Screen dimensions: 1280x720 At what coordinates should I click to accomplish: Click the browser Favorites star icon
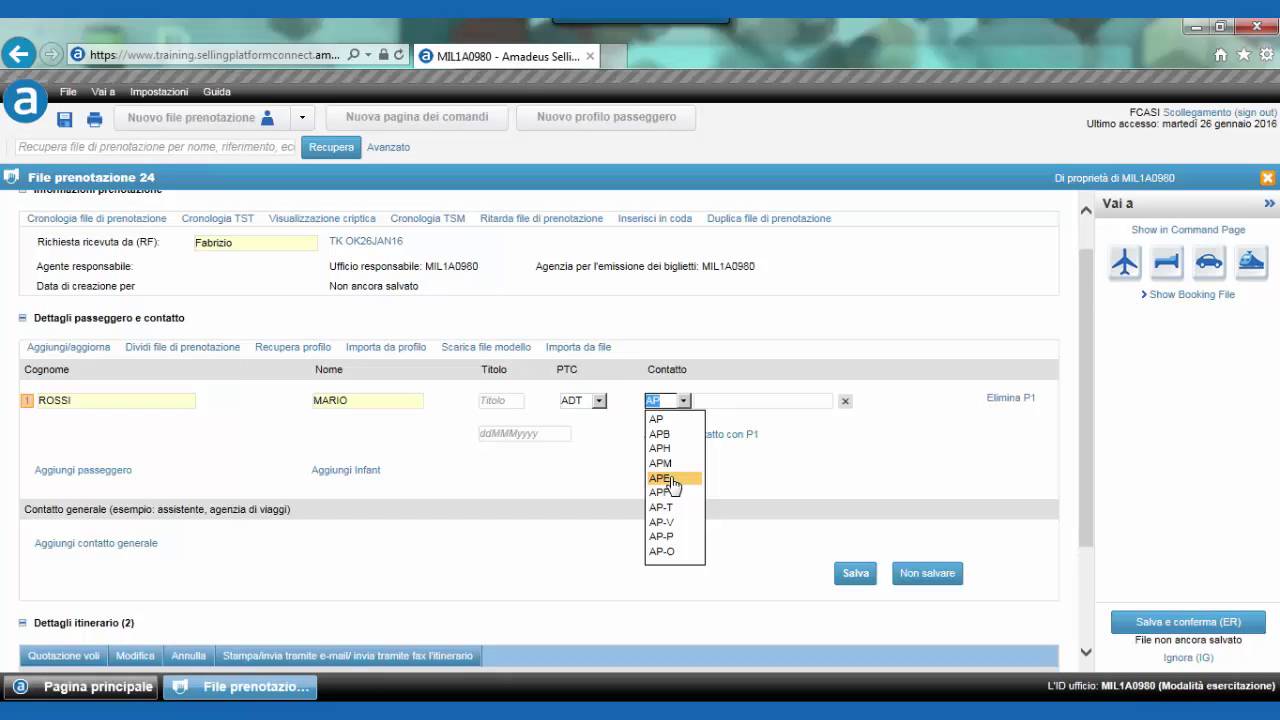tap(1244, 55)
